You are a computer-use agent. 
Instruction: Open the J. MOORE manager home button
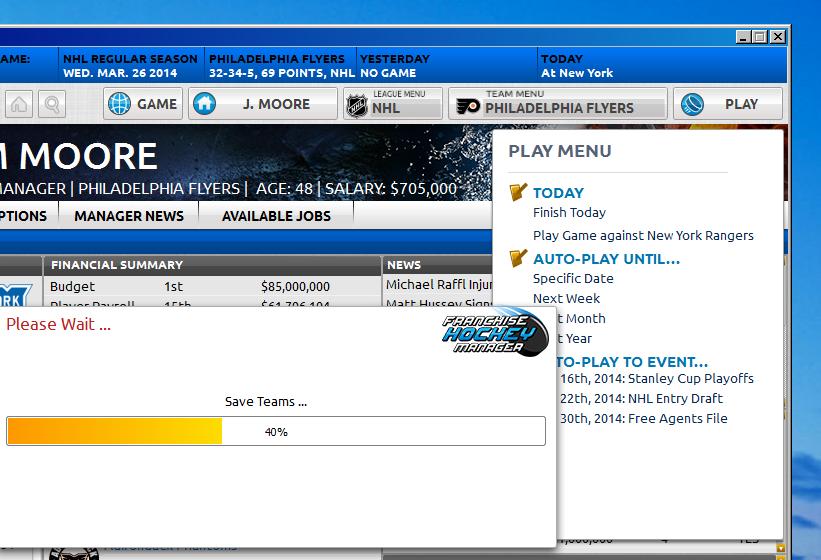tap(205, 104)
